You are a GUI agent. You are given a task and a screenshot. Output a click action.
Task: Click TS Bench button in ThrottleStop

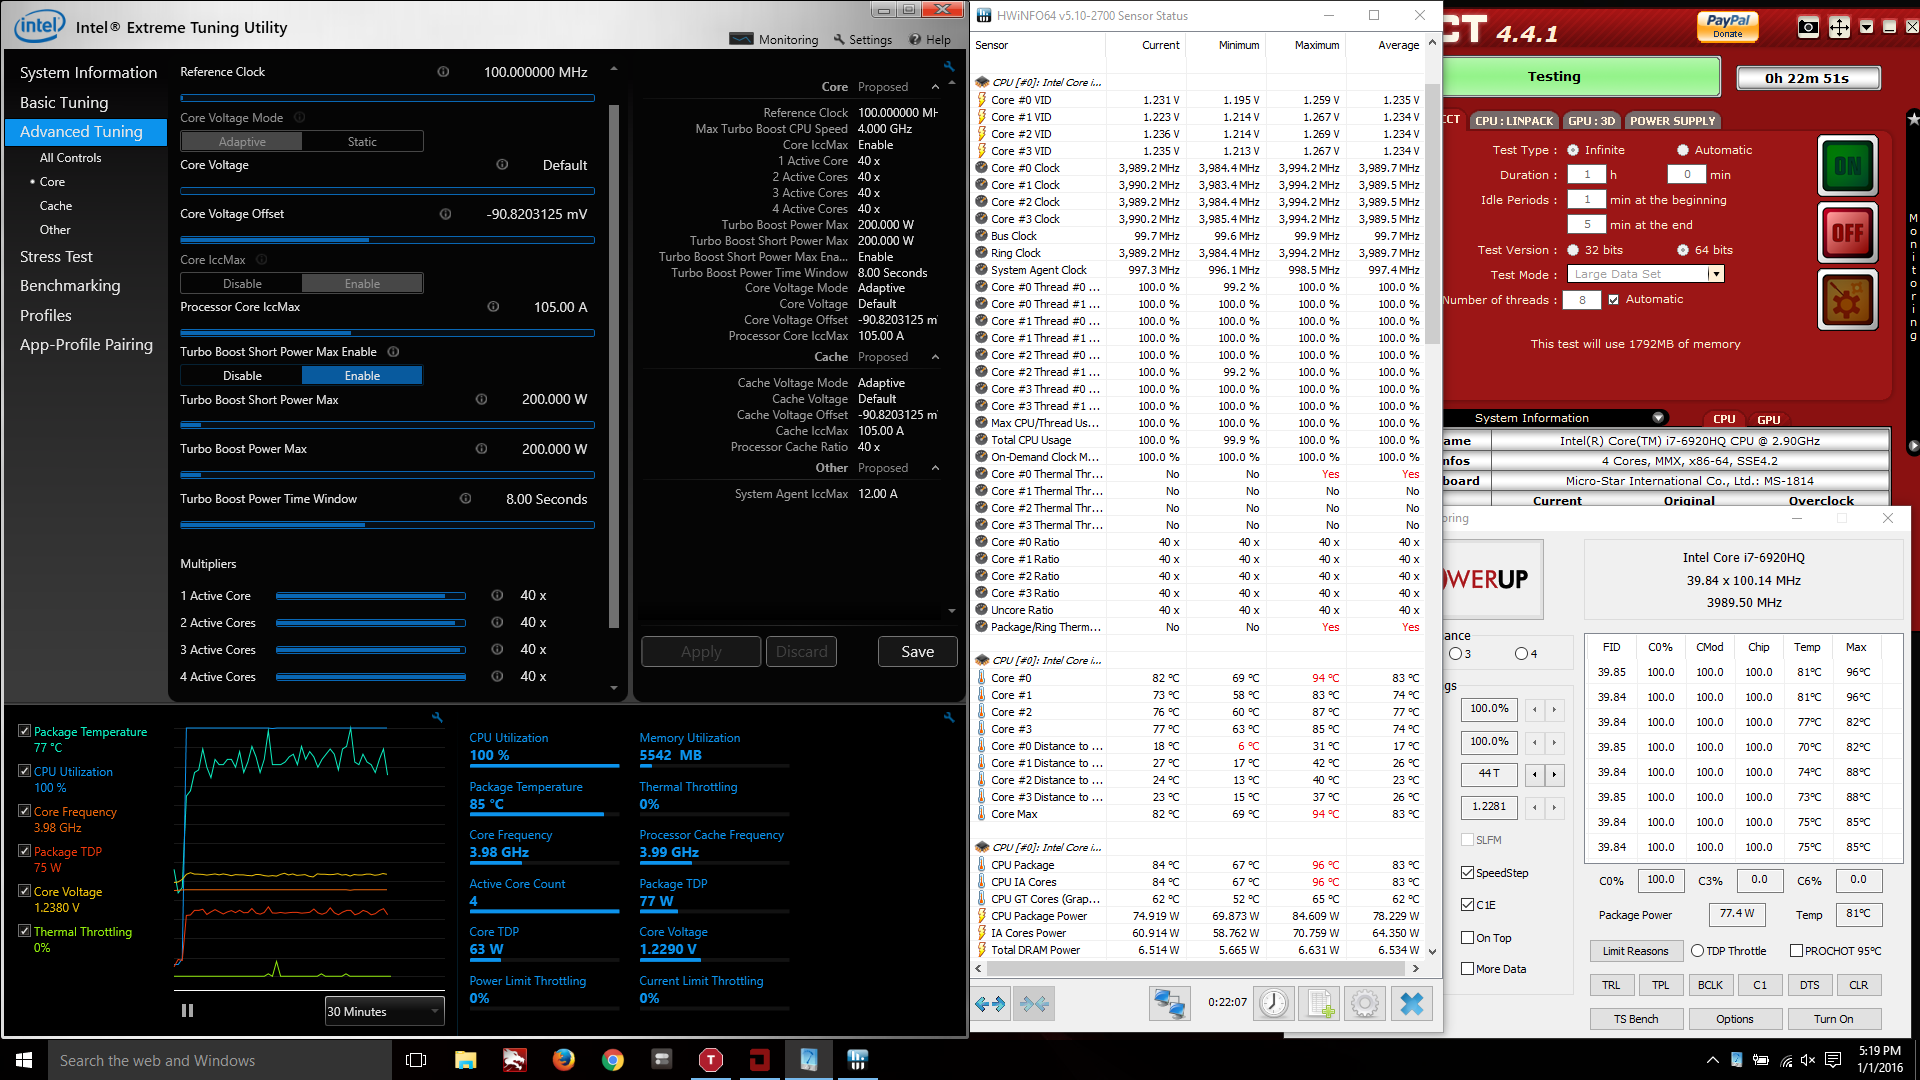1636,1019
